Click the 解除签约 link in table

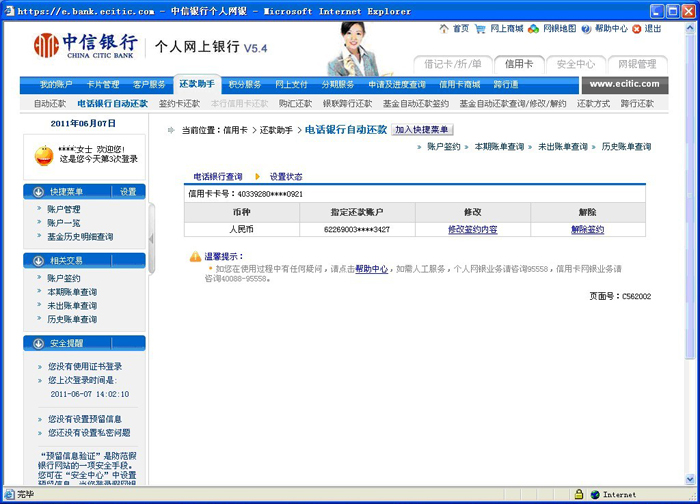pyautogui.click(x=587, y=230)
